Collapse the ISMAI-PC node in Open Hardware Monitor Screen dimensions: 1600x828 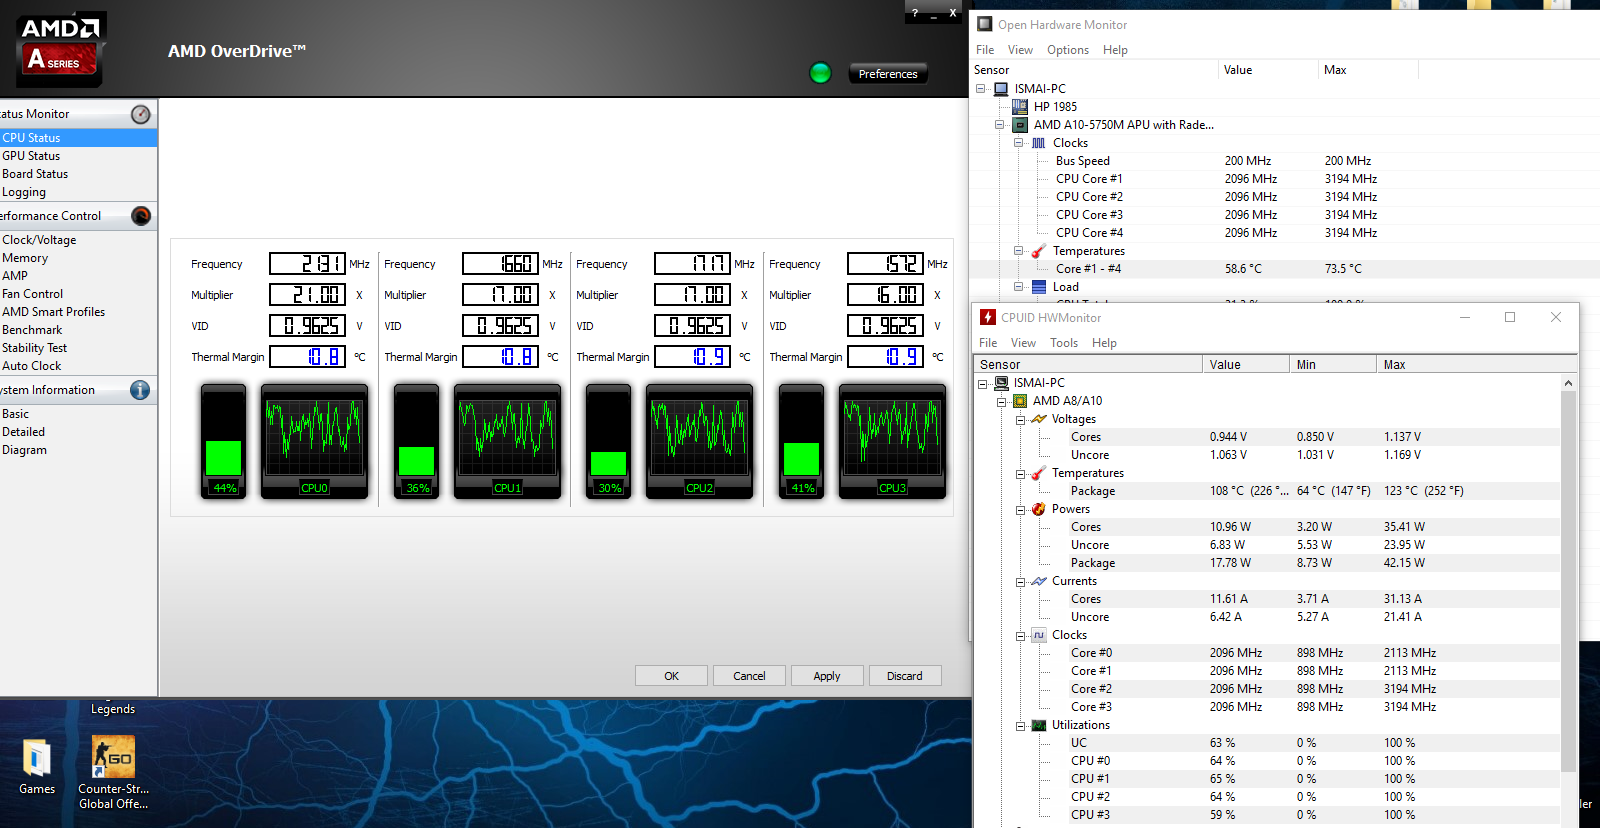click(x=981, y=89)
